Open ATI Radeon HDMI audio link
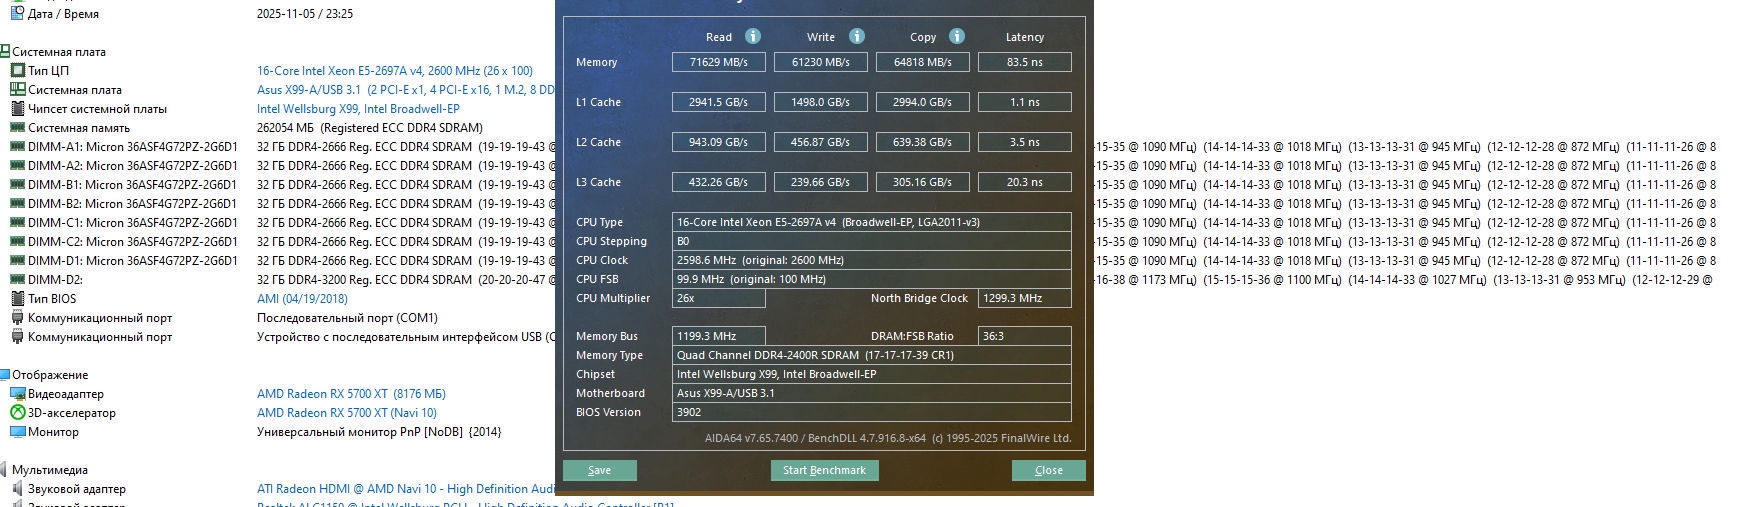This screenshot has width=1748, height=507. click(x=406, y=488)
